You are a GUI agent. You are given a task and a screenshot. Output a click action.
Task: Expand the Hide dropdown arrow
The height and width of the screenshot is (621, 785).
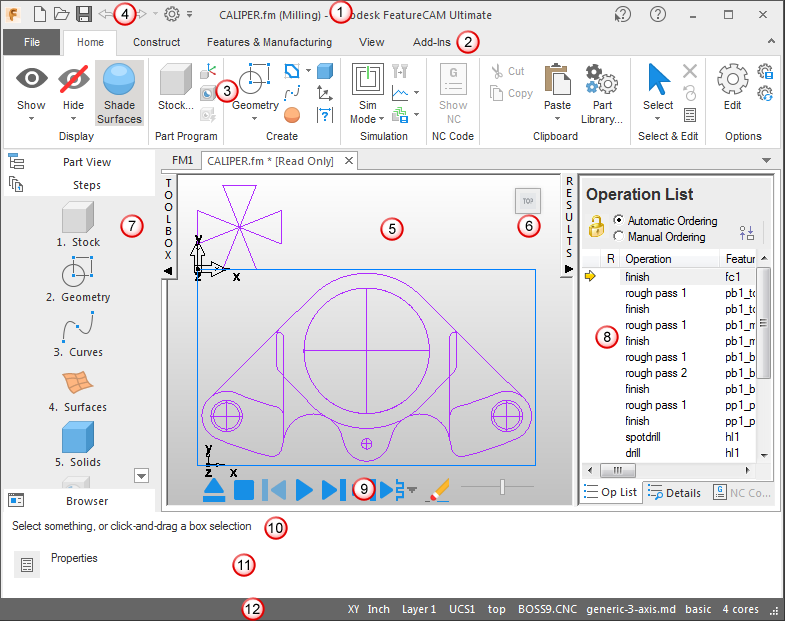pyautogui.click(x=74, y=119)
